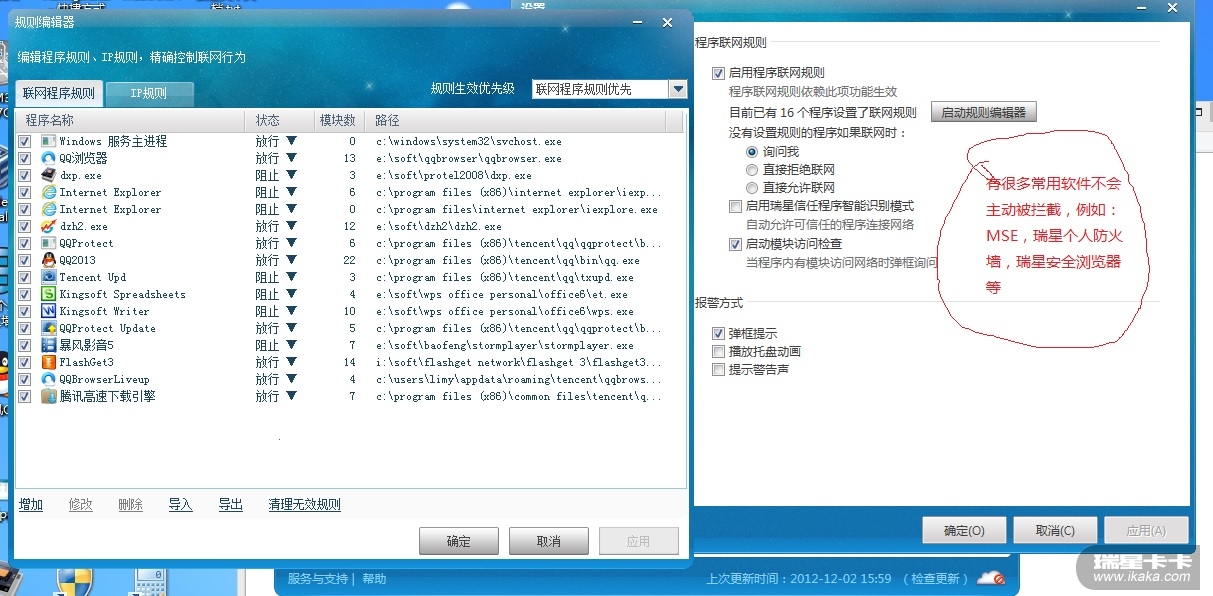The width and height of the screenshot is (1213, 596).
Task: Open the 规则生效优先级 dropdown
Action: [x=678, y=89]
